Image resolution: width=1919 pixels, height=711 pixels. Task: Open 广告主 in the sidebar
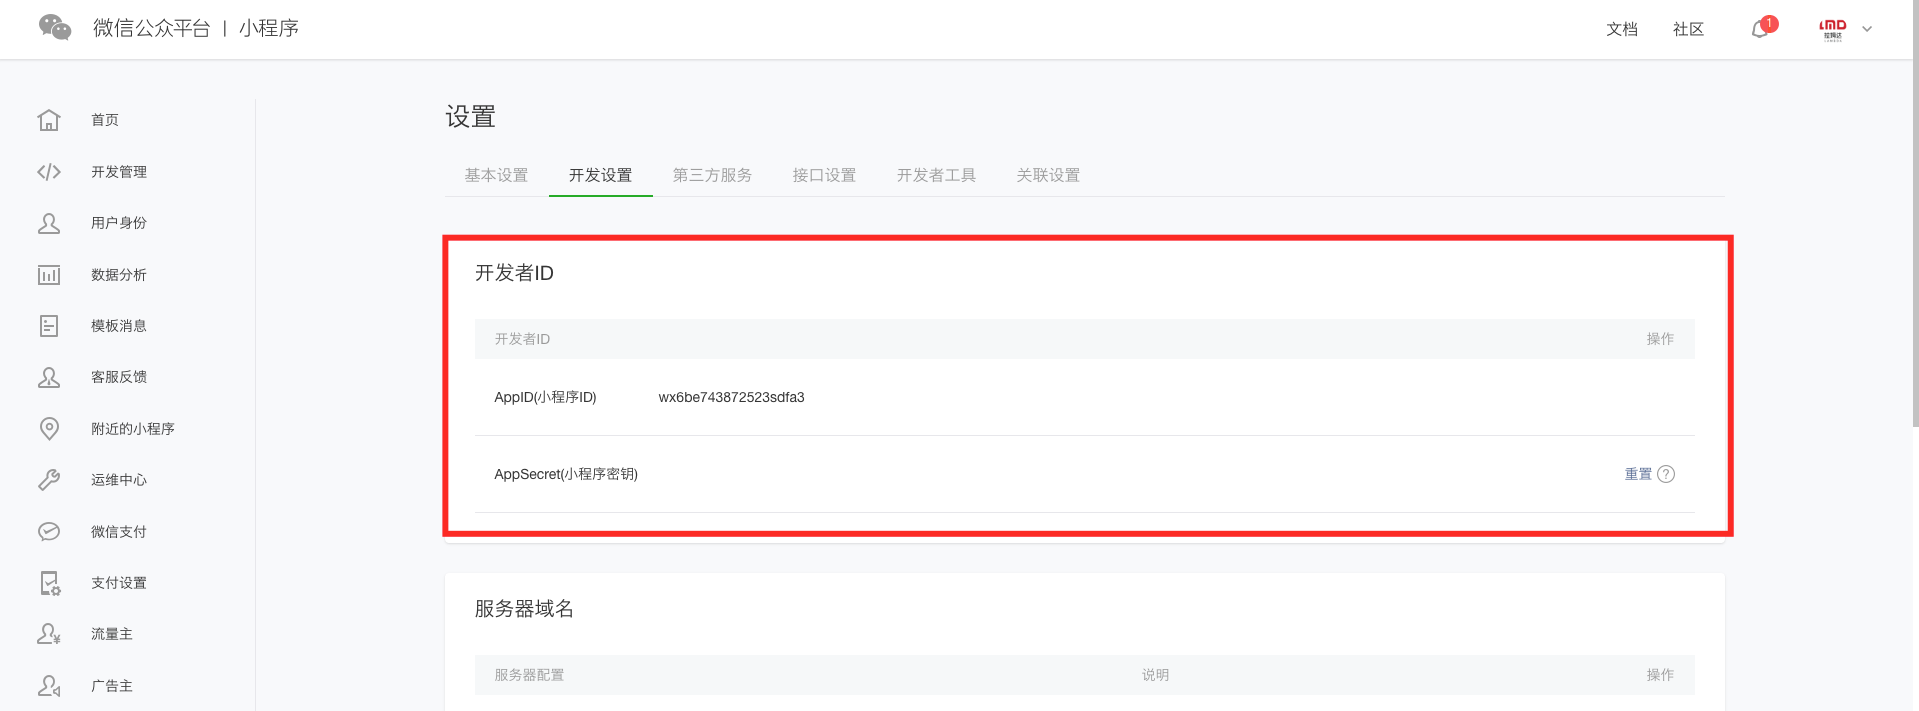click(x=112, y=686)
